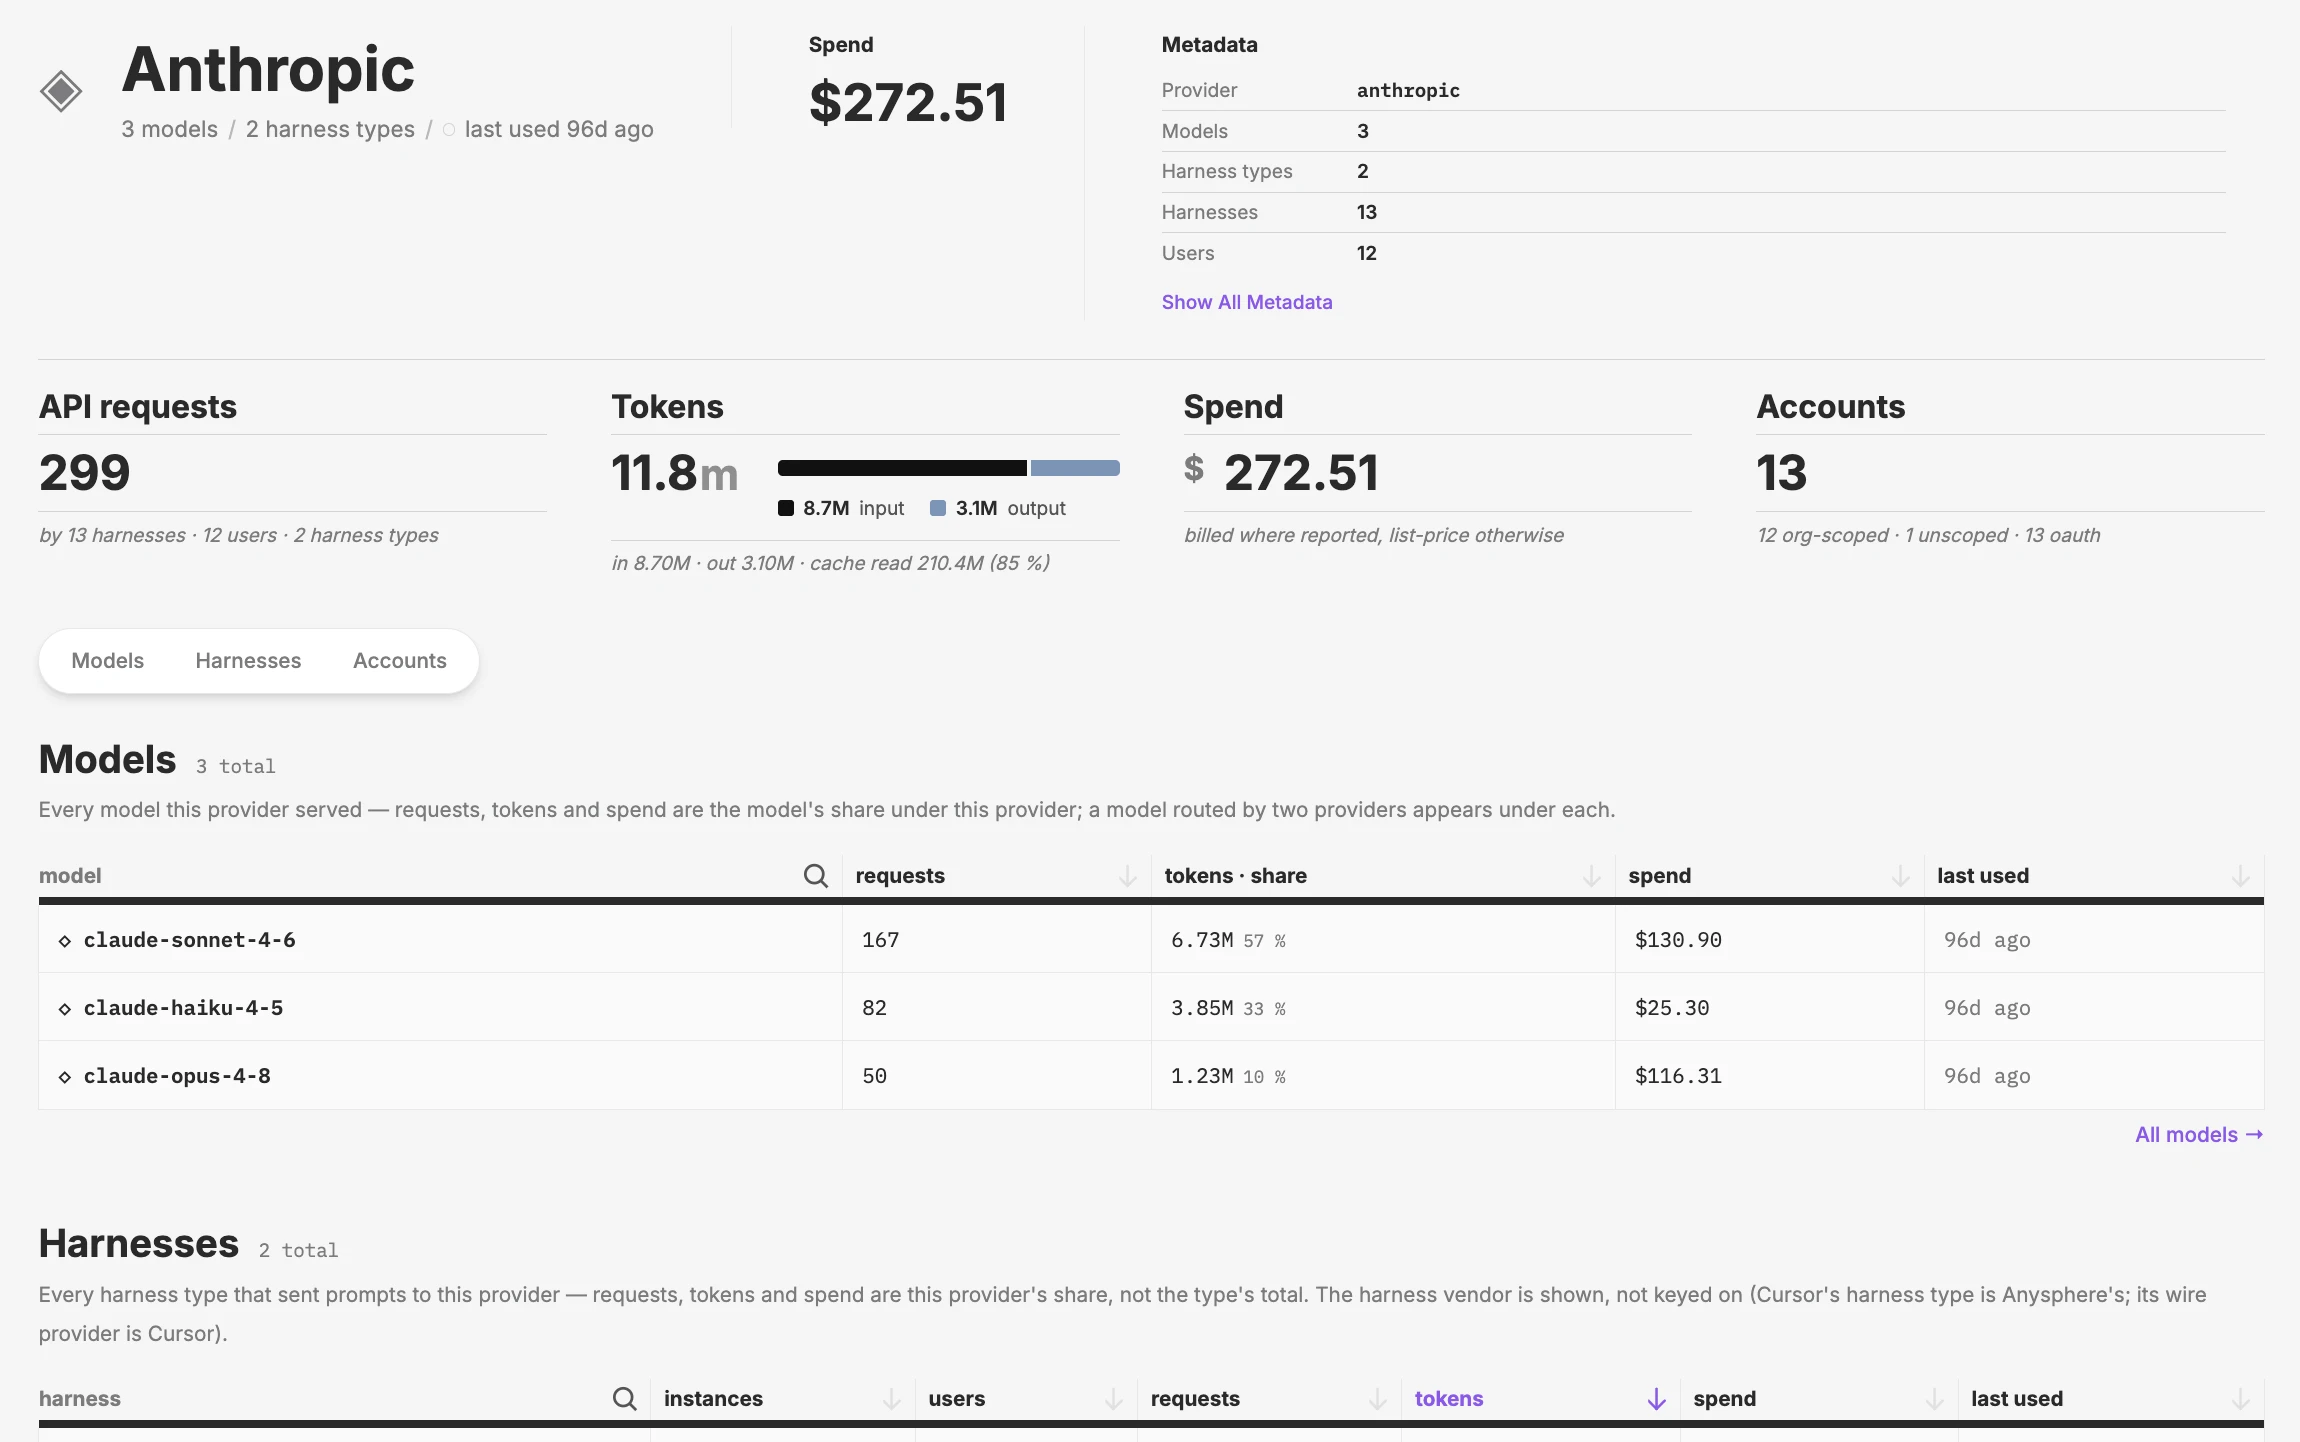
Task: Click the model column search field
Action: click(440, 875)
